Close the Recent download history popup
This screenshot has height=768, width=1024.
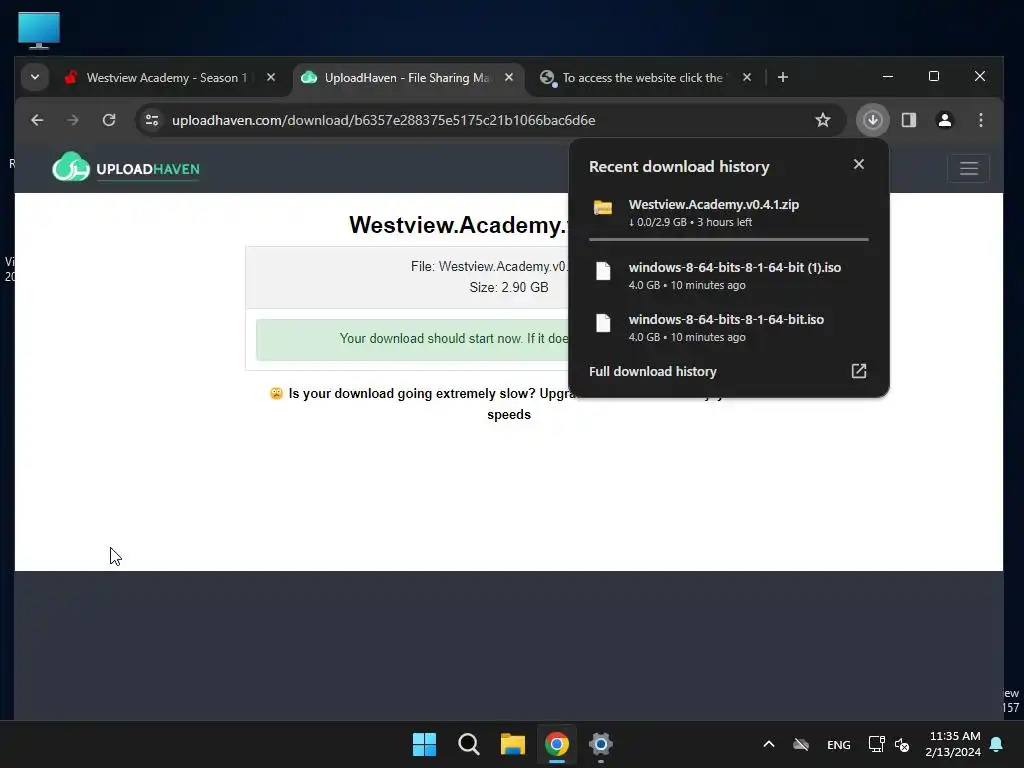[x=859, y=165]
